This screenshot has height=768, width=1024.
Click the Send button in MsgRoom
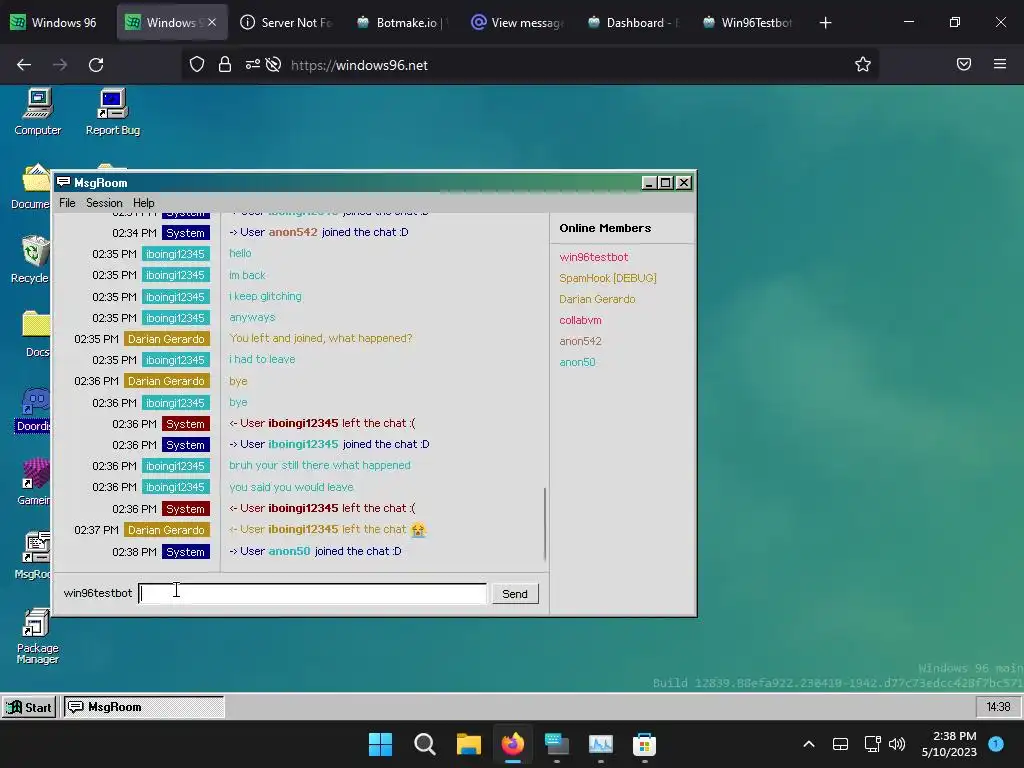515,594
